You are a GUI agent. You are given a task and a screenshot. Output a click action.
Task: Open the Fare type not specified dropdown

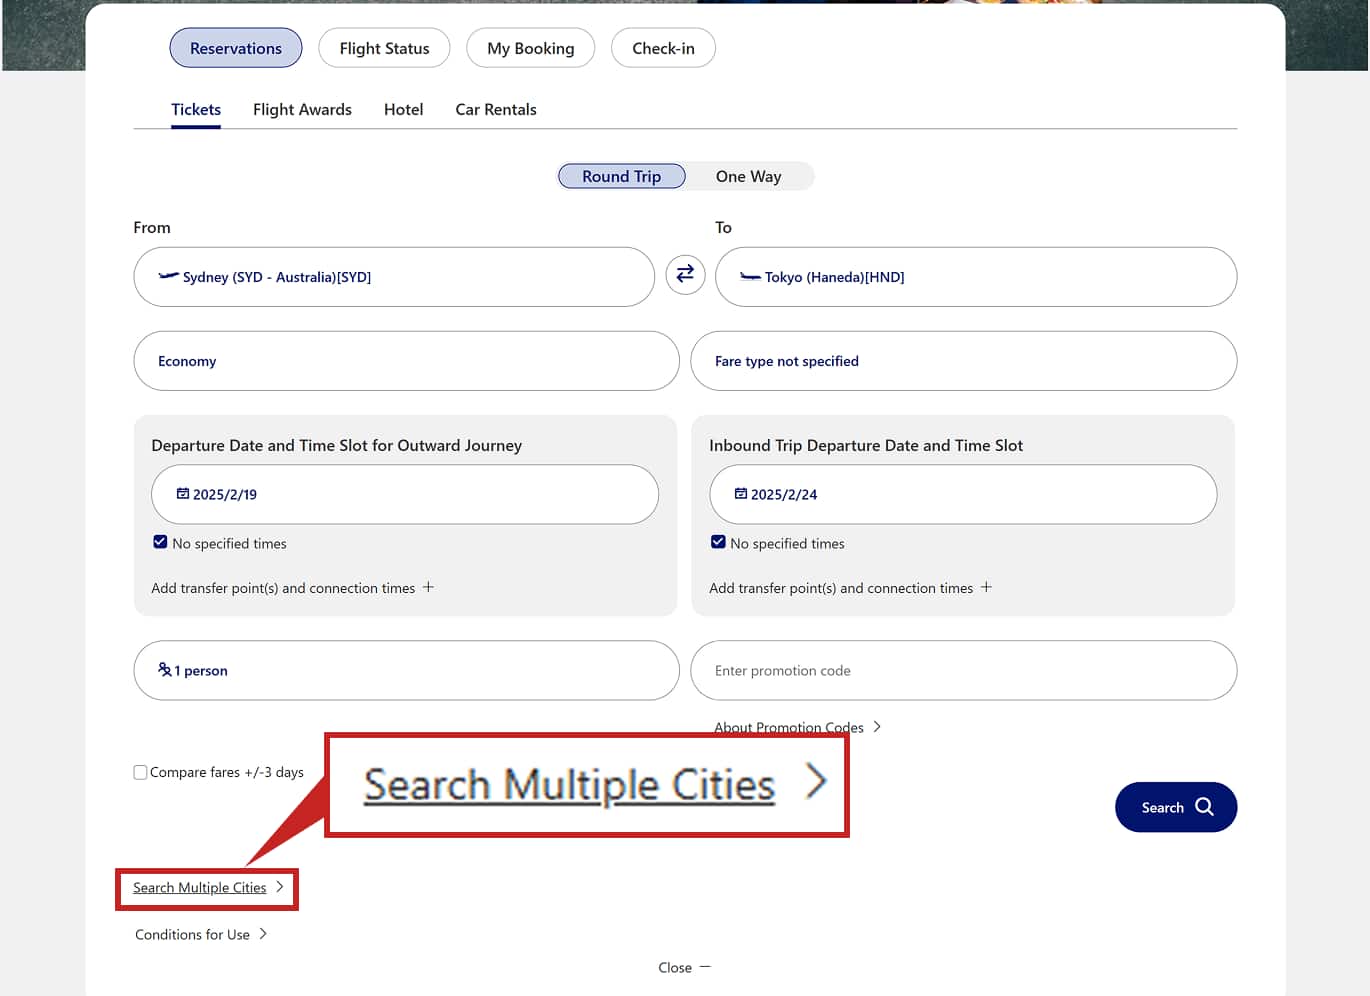coord(963,361)
